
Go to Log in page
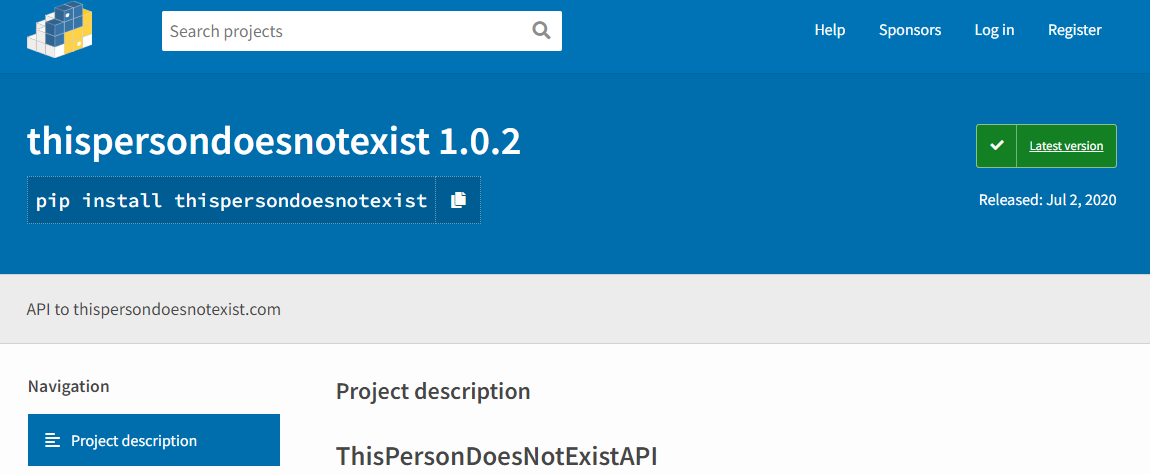tap(994, 30)
